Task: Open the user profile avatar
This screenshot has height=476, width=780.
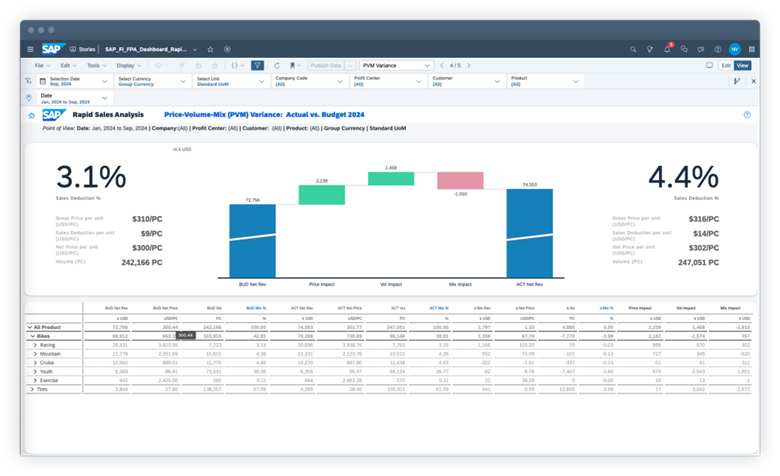Action: [x=735, y=49]
